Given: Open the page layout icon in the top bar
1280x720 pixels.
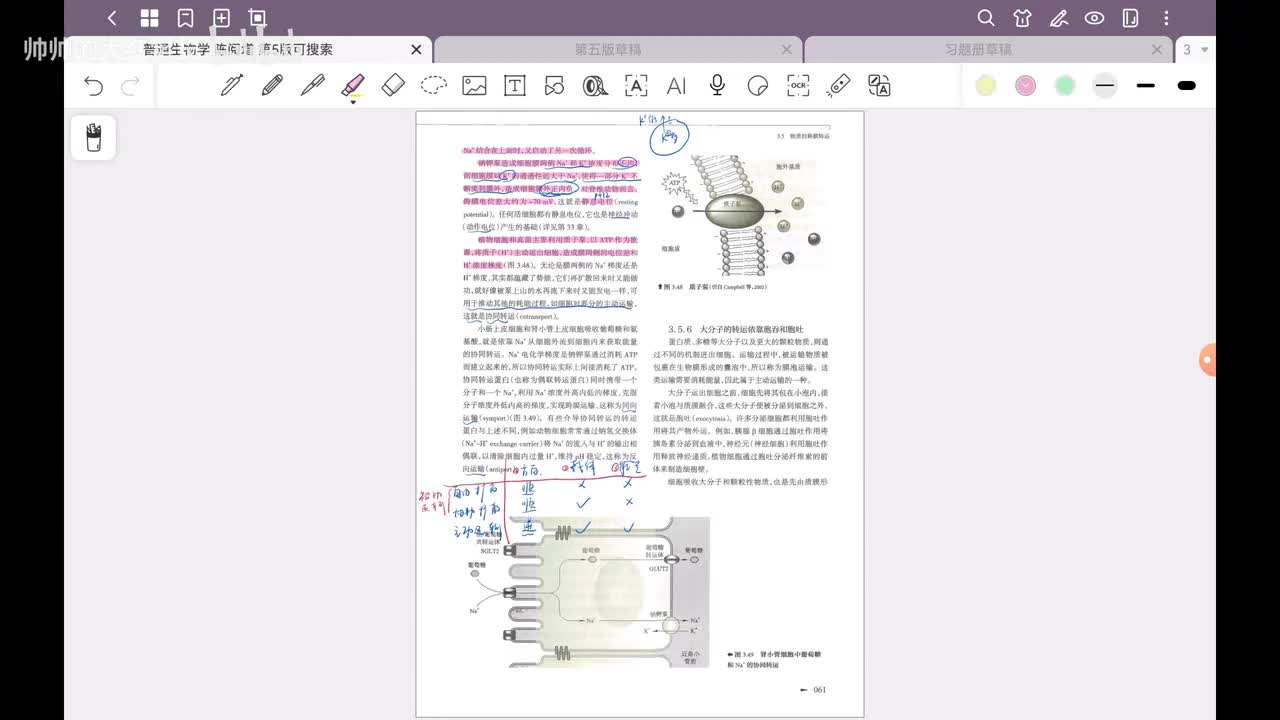Looking at the screenshot, I should [x=1130, y=18].
